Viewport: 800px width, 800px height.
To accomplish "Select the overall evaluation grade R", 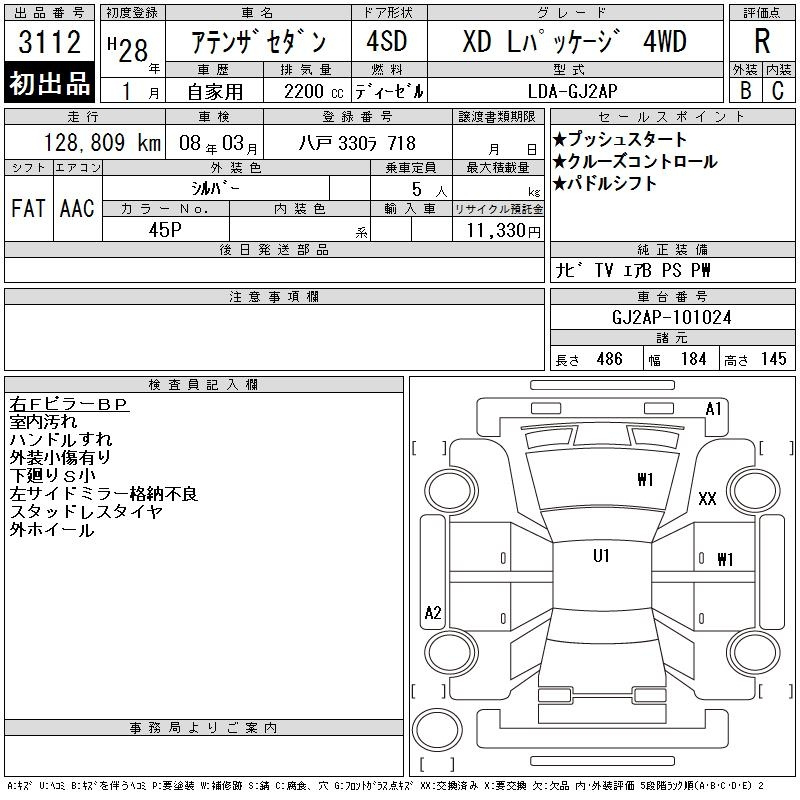I will (x=761, y=41).
